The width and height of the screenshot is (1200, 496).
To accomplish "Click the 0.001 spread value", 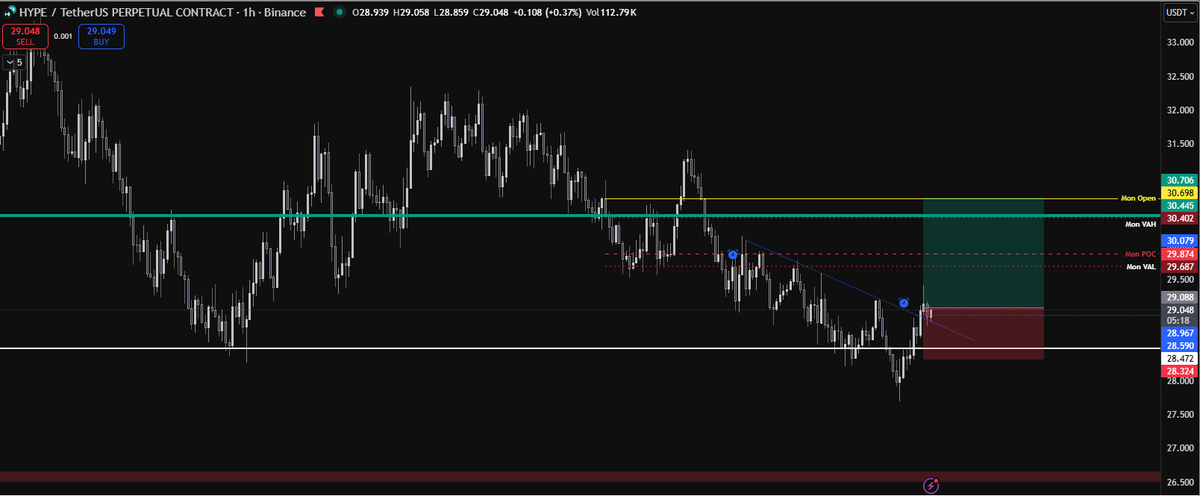I will click(63, 36).
